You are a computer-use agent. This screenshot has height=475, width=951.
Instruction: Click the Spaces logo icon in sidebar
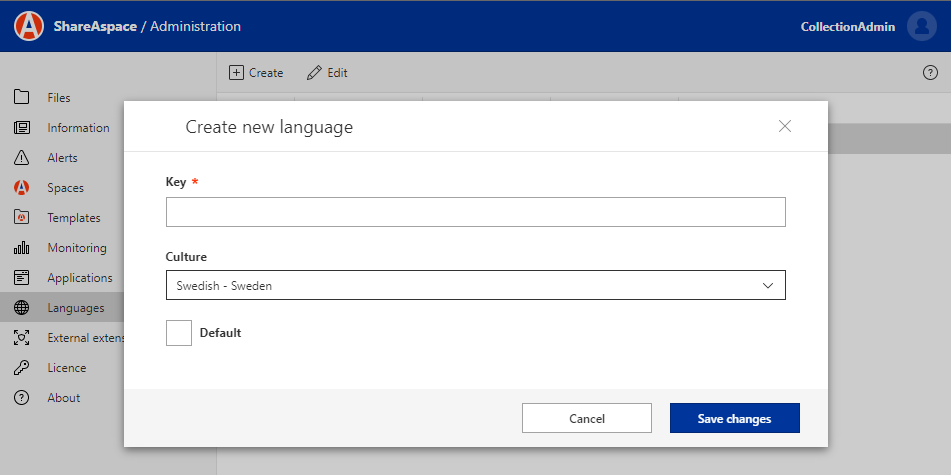tap(21, 187)
